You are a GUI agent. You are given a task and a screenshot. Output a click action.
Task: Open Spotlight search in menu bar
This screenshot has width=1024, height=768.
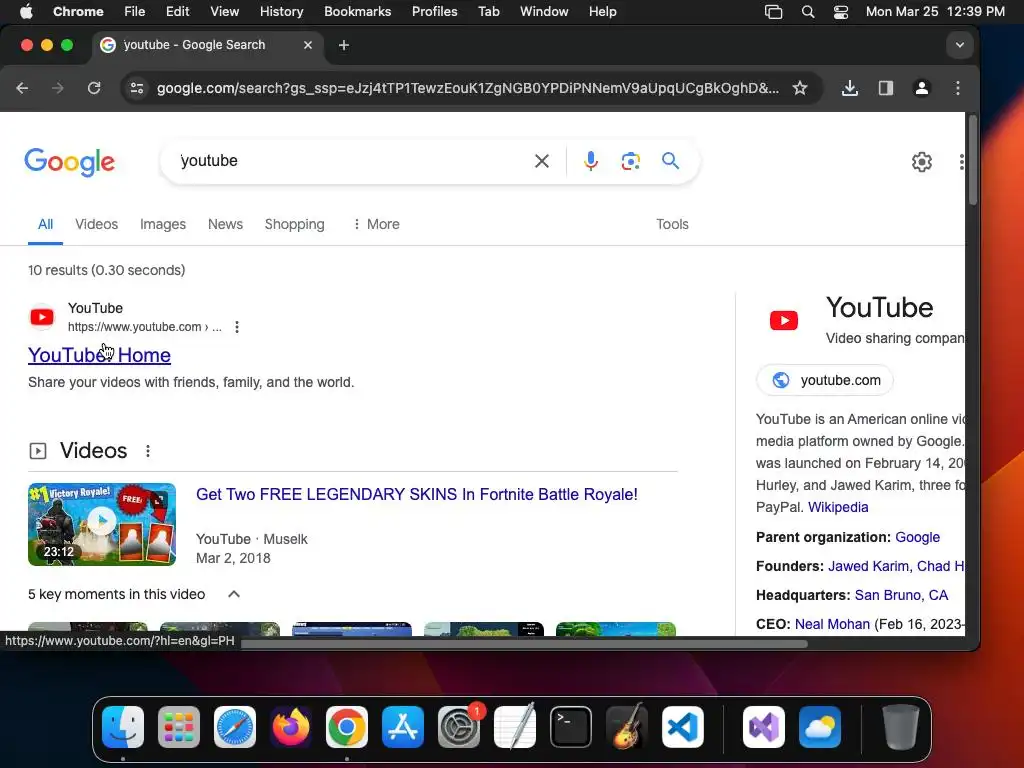coord(808,12)
